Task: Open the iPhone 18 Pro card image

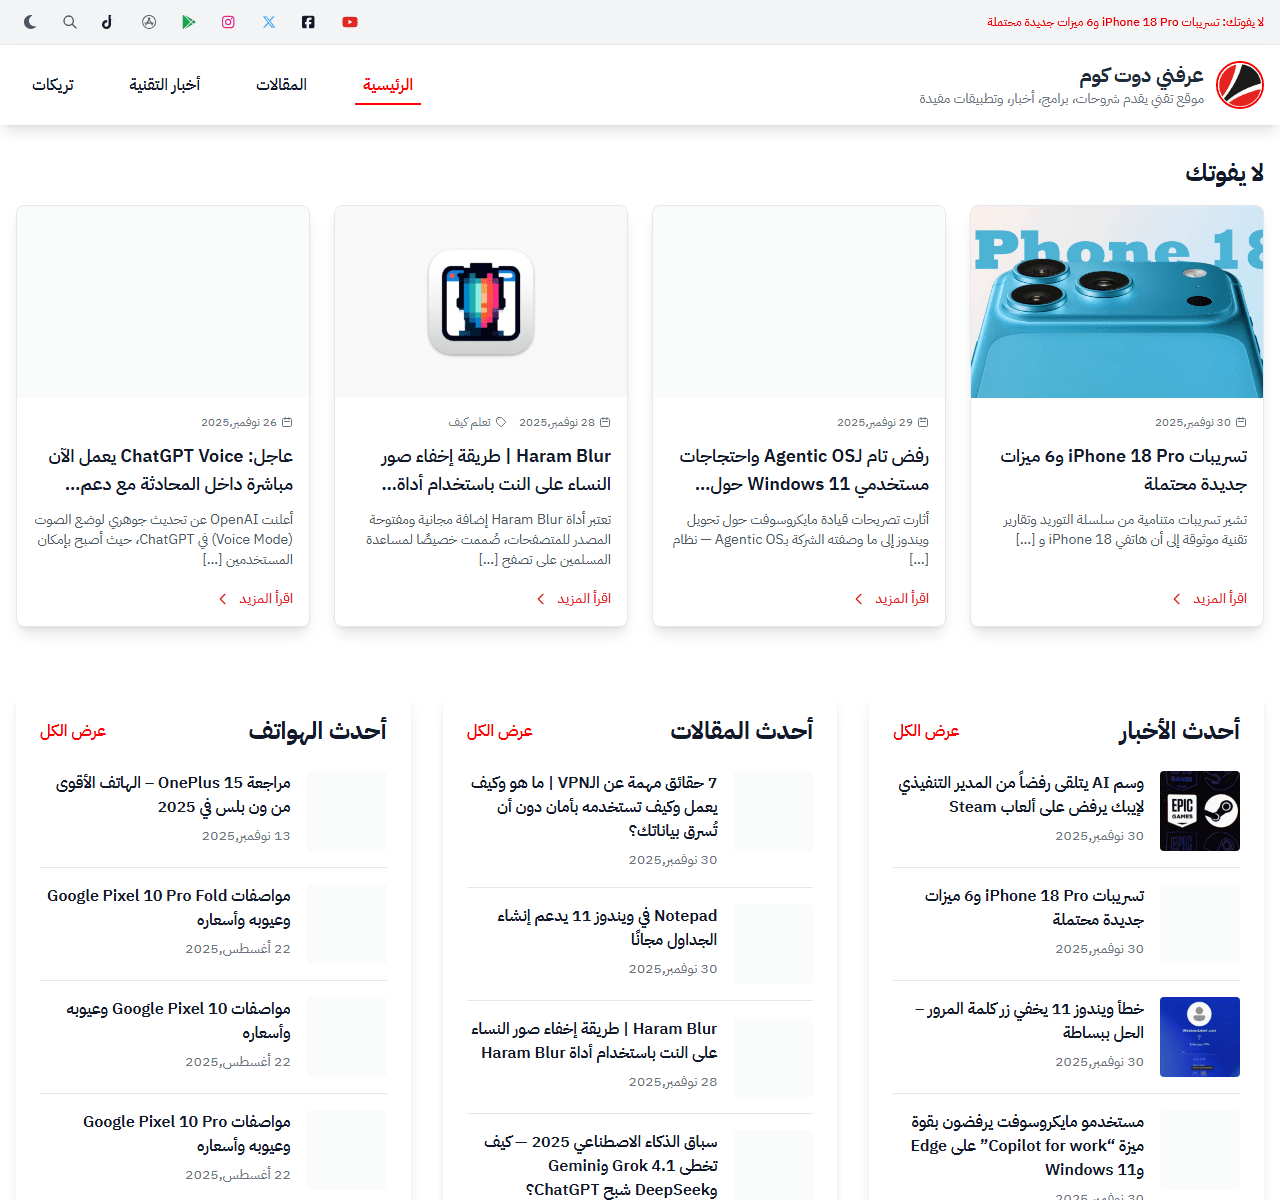Action: coord(1116,302)
